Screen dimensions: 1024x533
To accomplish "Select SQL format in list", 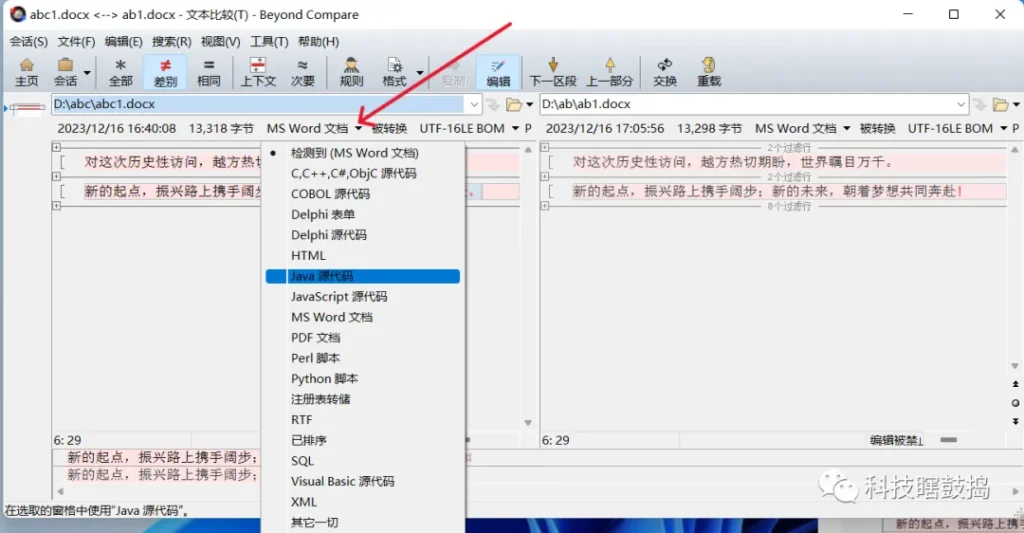I will click(x=363, y=460).
